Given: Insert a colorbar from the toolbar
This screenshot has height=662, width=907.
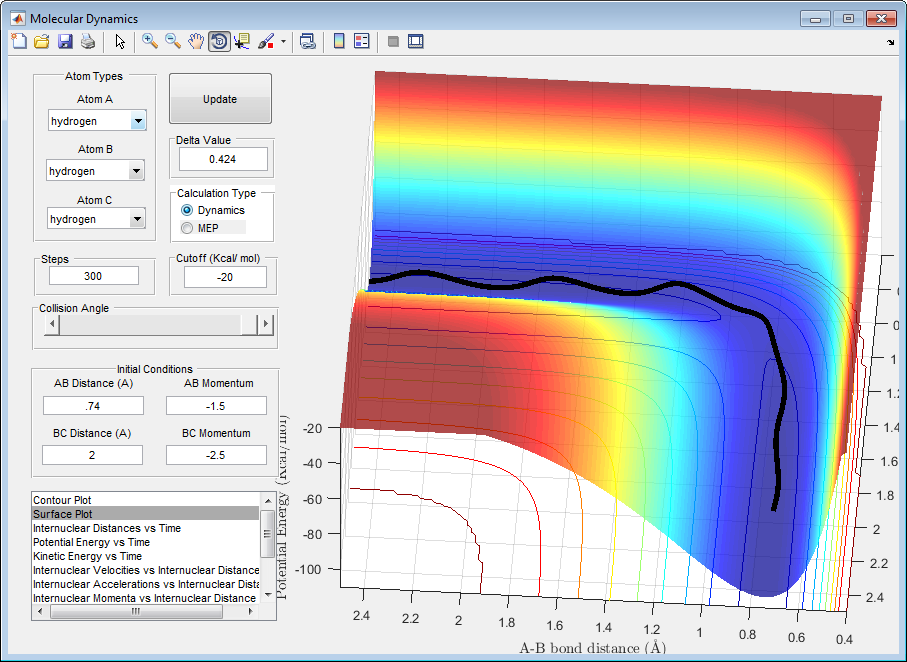Looking at the screenshot, I should [x=339, y=41].
